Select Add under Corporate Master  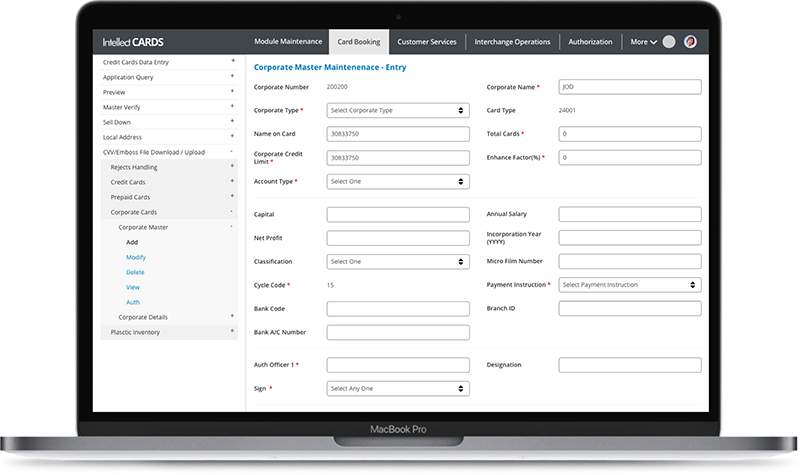(132, 242)
